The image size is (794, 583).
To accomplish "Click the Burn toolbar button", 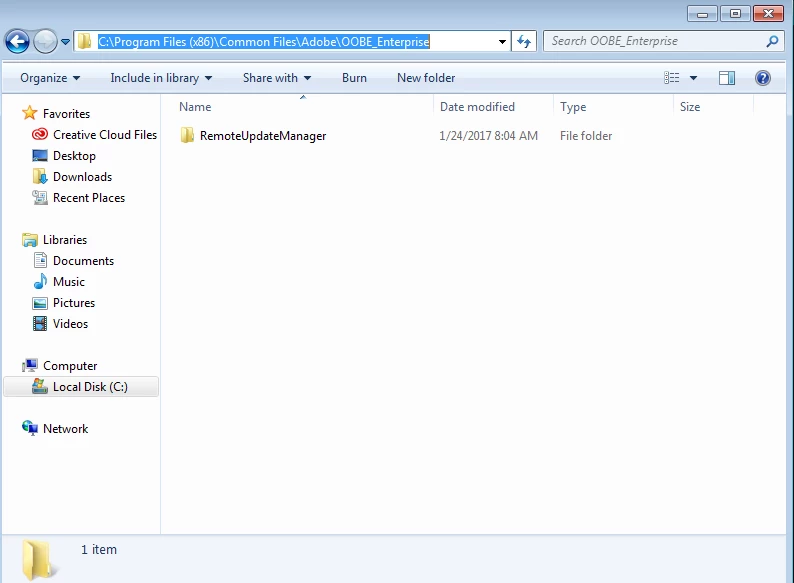I will click(354, 78).
